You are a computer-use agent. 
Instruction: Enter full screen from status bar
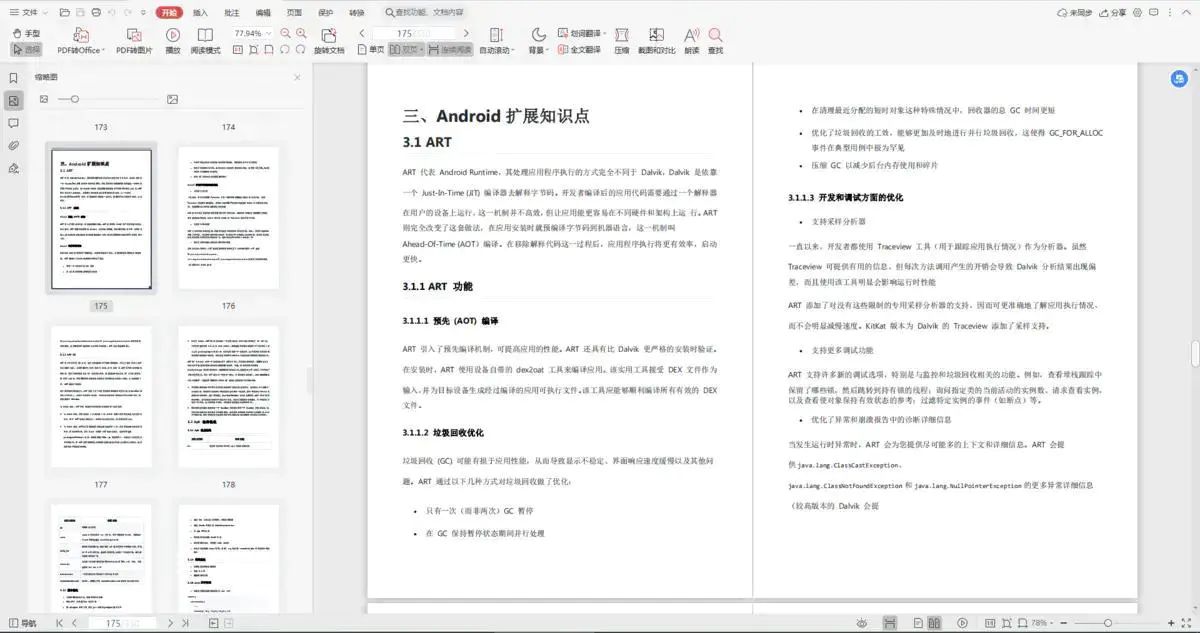click(x=1188, y=623)
